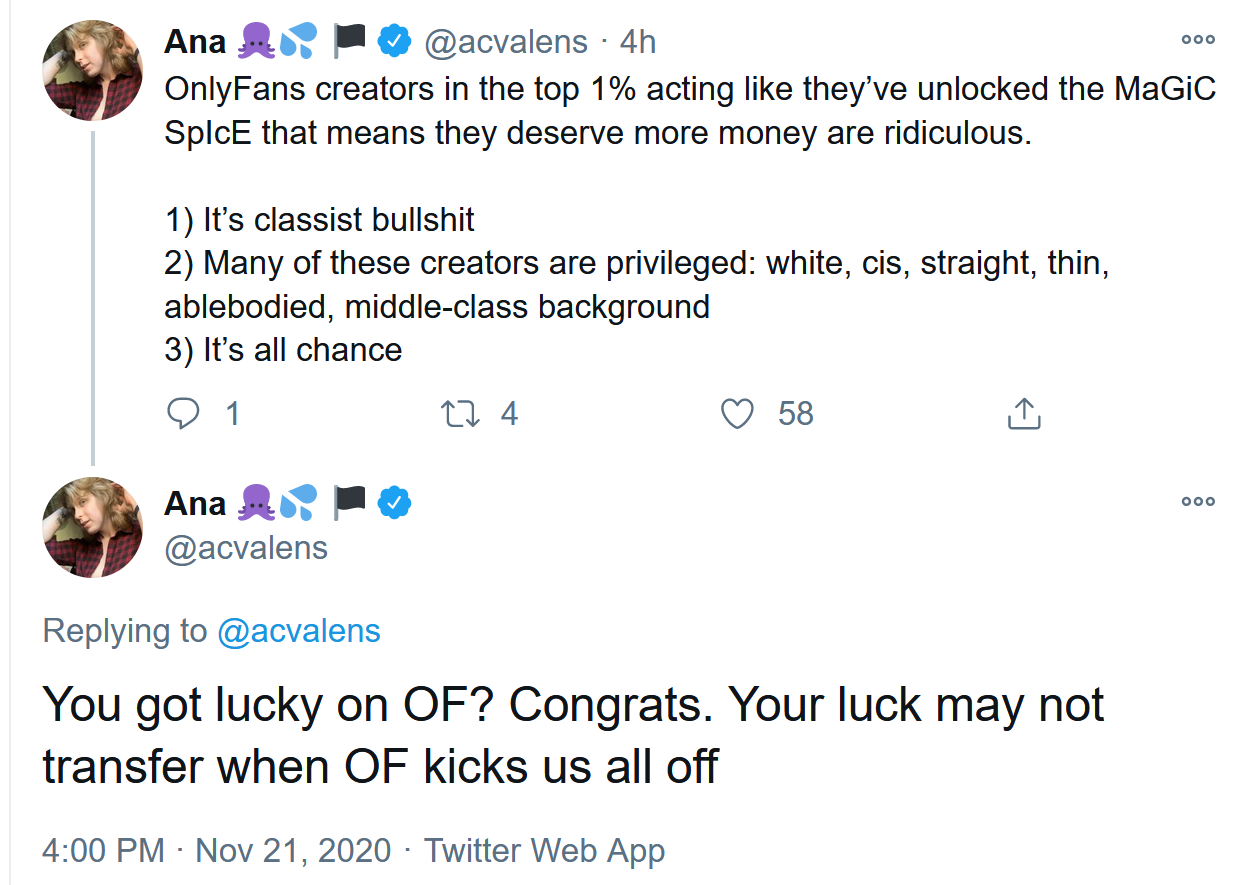The width and height of the screenshot is (1241, 885).
Task: Click the @acvalens handle next to 4h
Action: (506, 42)
